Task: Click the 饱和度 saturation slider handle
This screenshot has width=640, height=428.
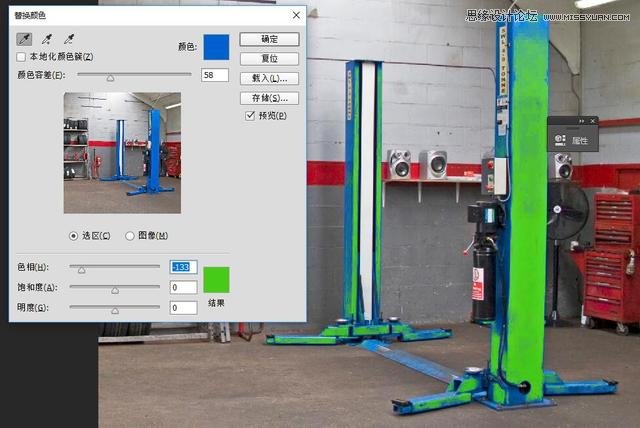Action: tap(115, 290)
